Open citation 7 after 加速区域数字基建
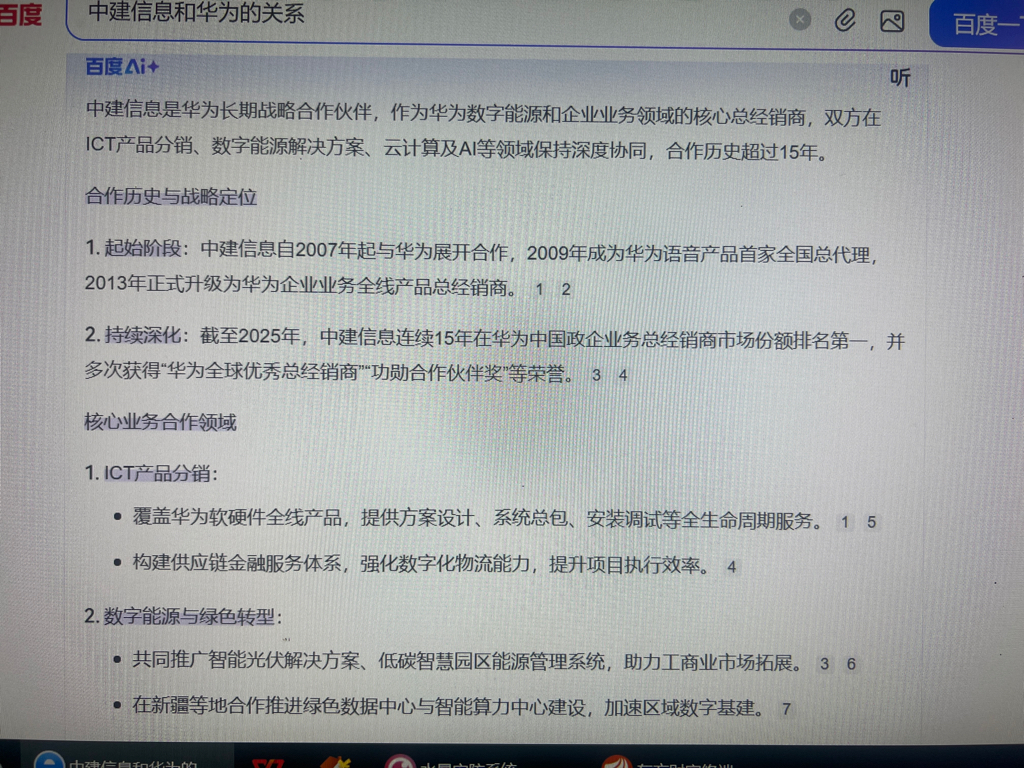Image resolution: width=1024 pixels, height=768 pixels. click(x=786, y=709)
